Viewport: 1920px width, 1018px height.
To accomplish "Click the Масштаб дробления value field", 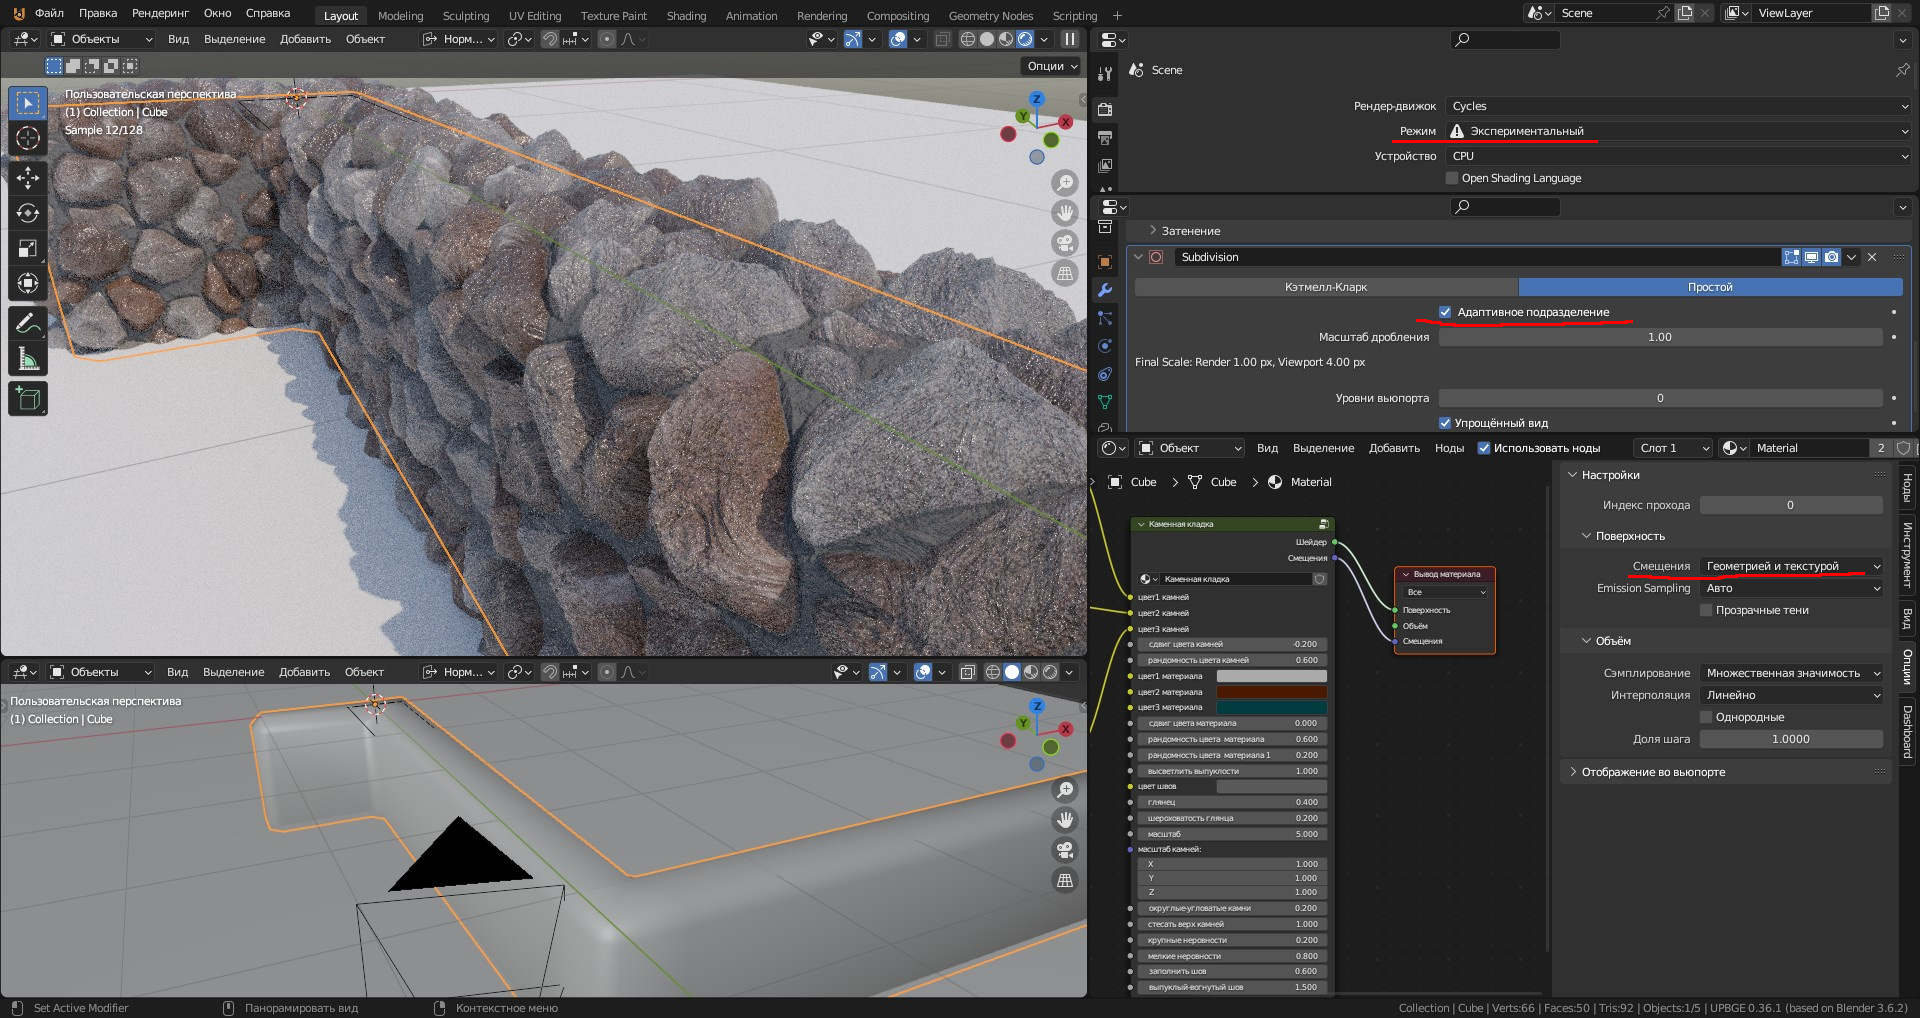I will coord(1660,337).
